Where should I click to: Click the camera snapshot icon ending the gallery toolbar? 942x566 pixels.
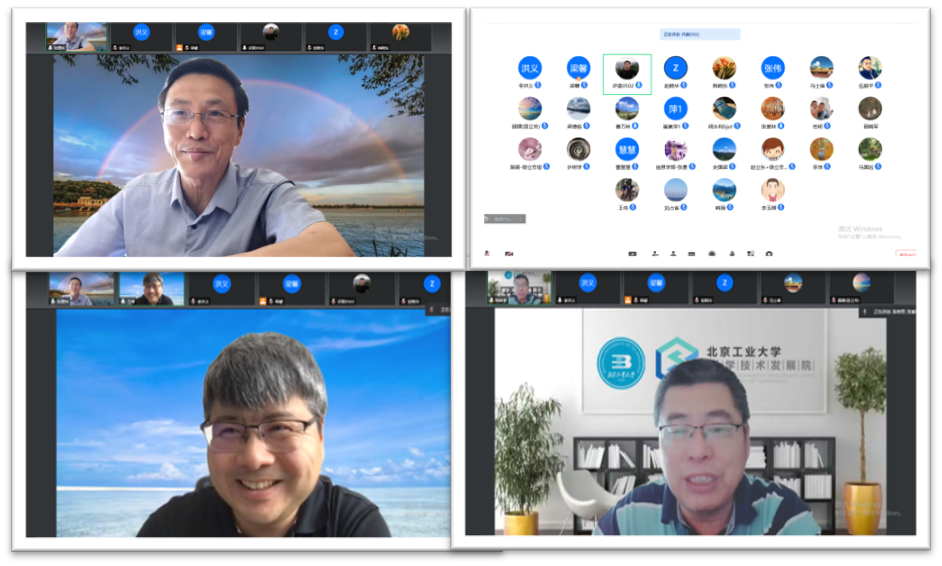point(769,254)
